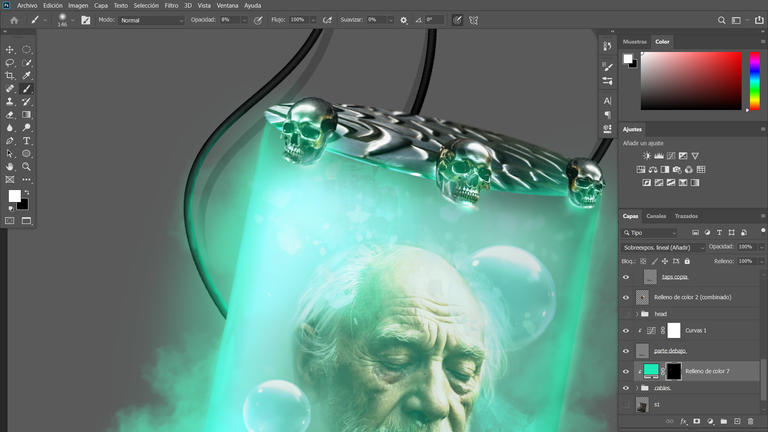Open the Archivo menu

point(27,5)
